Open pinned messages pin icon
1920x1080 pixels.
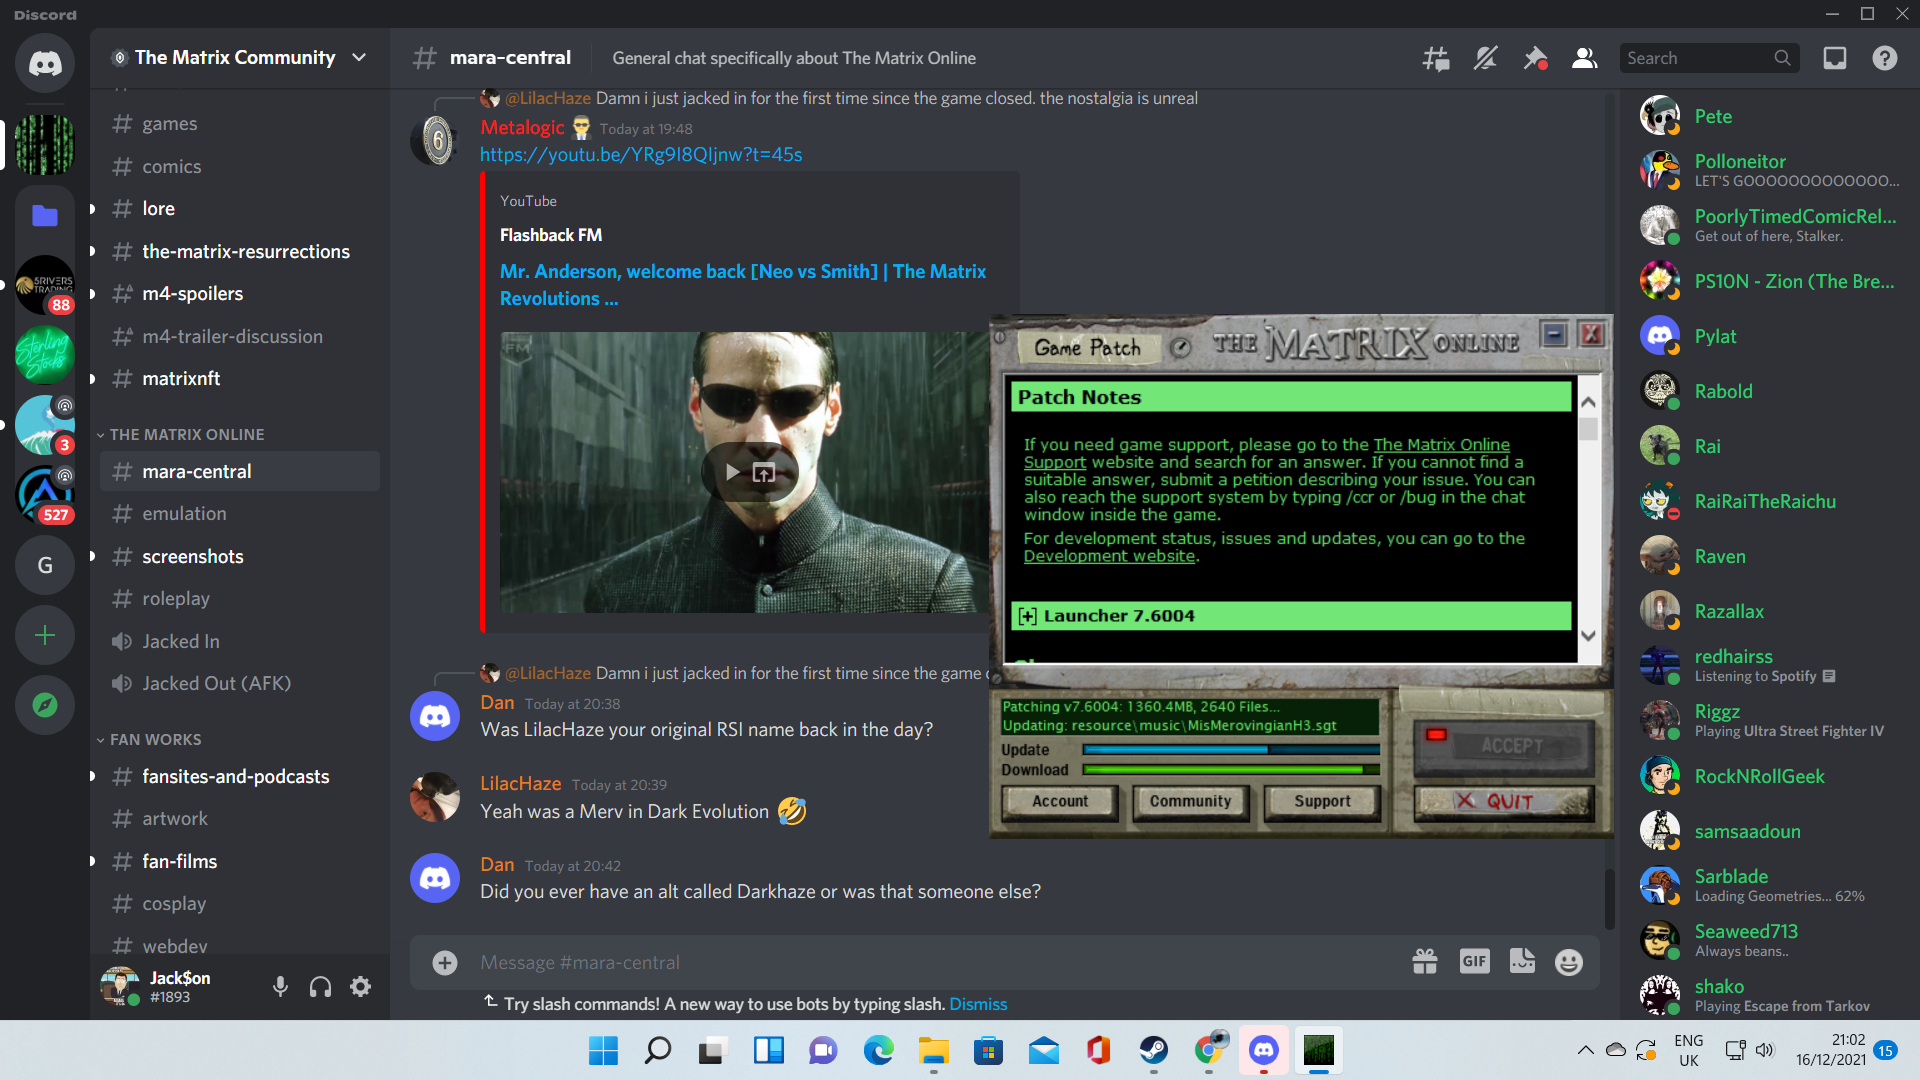click(1534, 58)
